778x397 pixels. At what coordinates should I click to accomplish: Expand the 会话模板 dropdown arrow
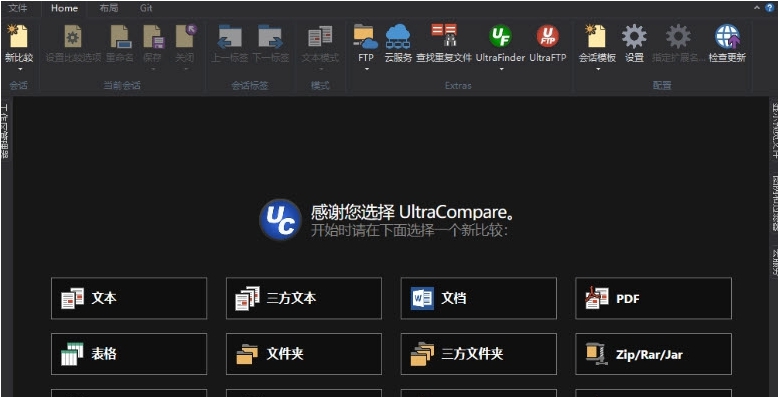click(x=597, y=69)
